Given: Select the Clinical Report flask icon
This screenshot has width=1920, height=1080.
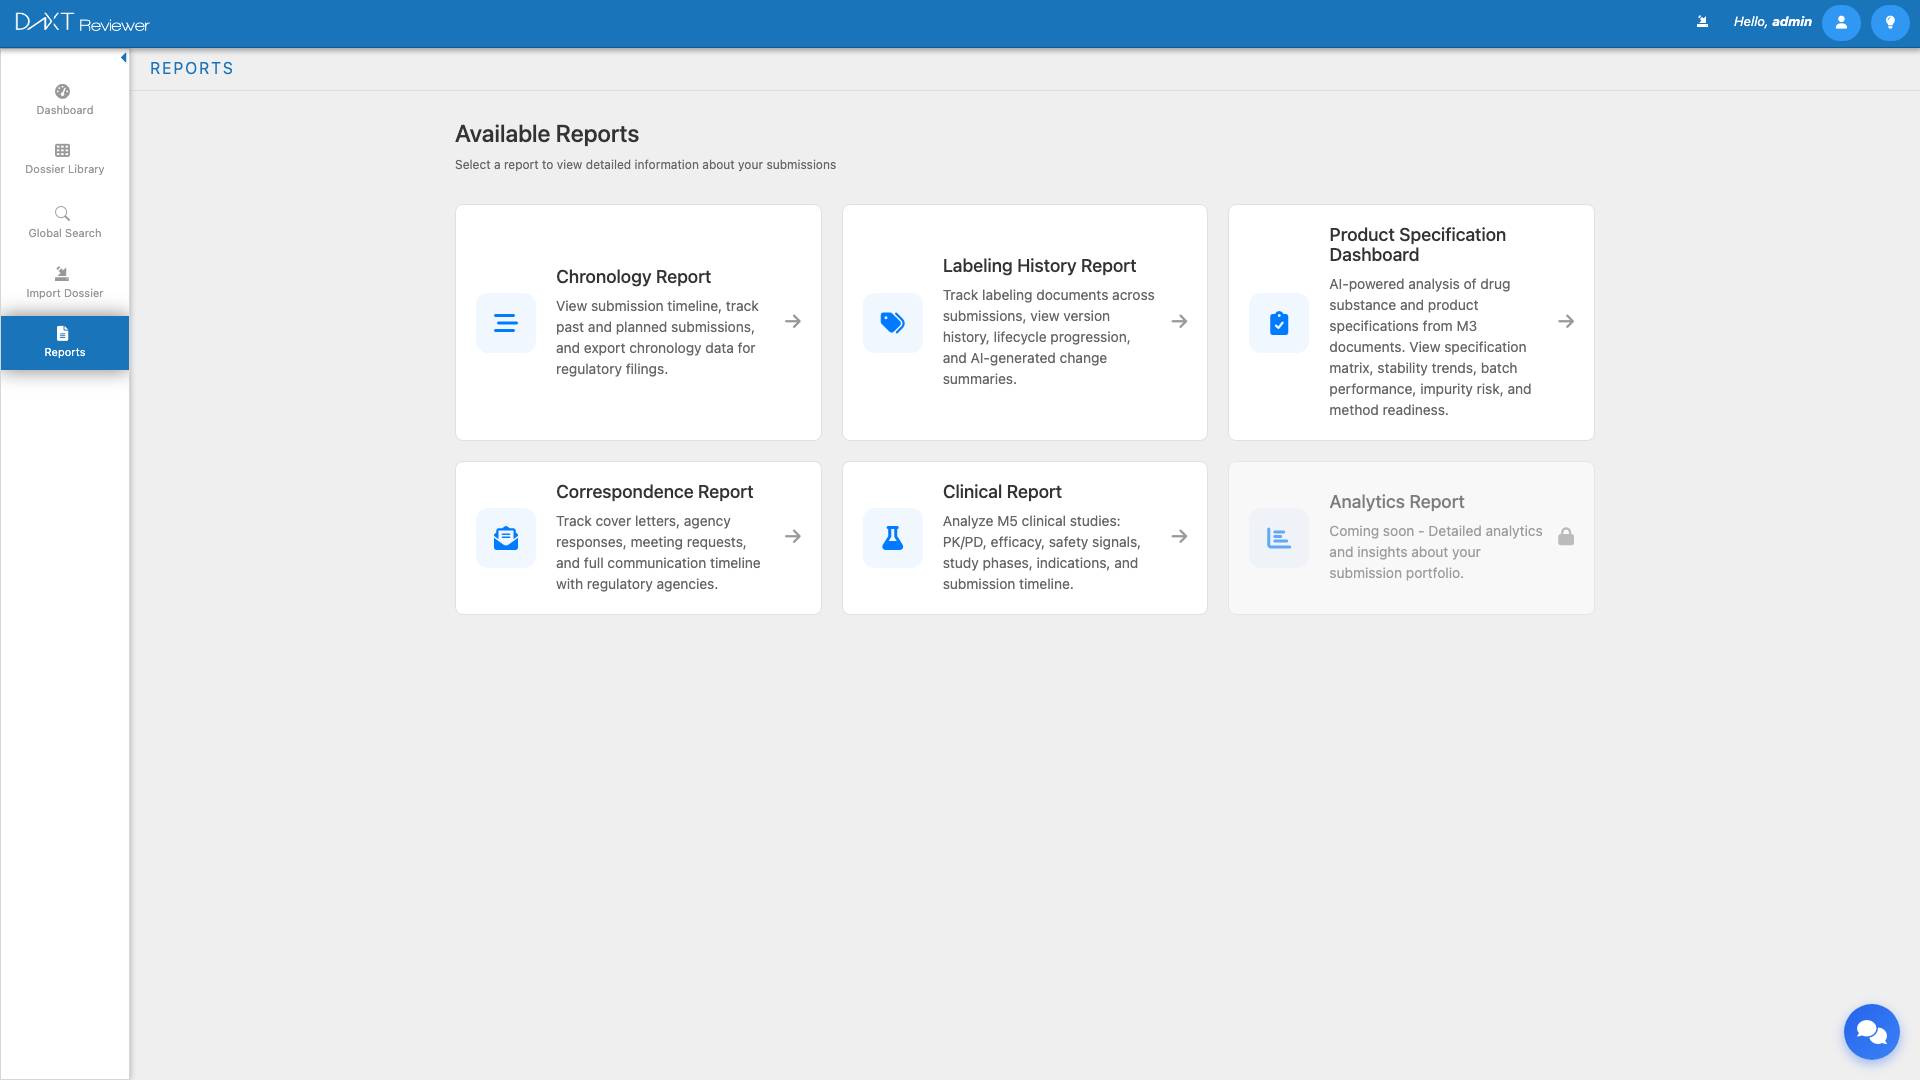Looking at the screenshot, I should pyautogui.click(x=892, y=537).
